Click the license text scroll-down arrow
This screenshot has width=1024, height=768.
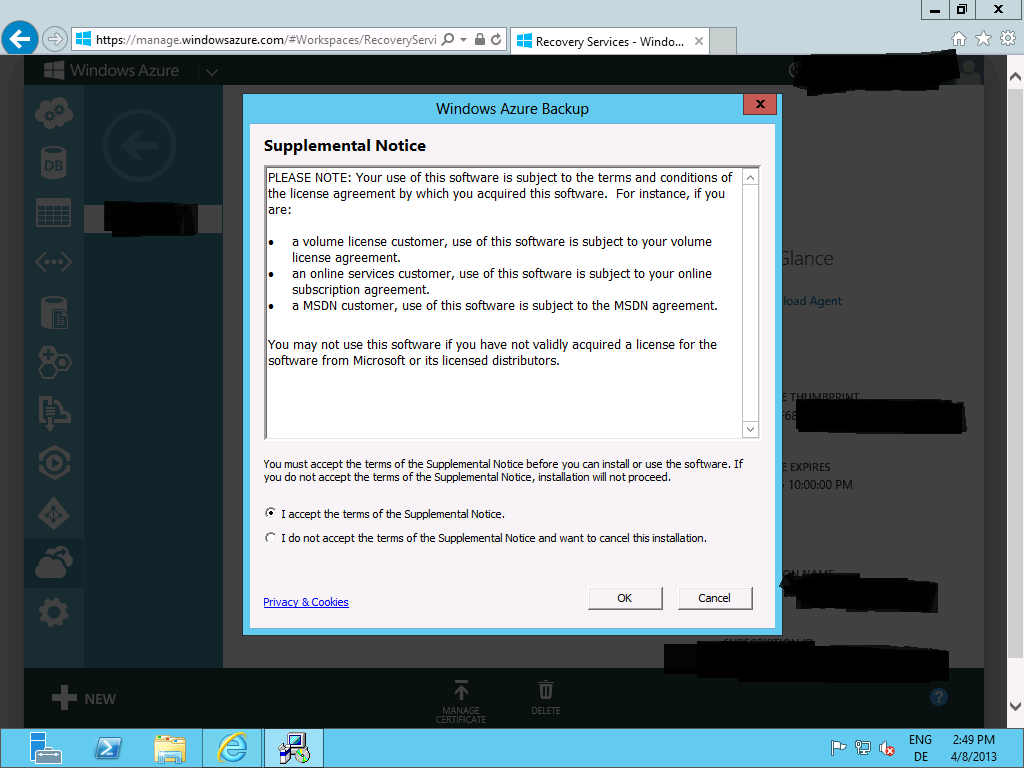tap(750, 429)
